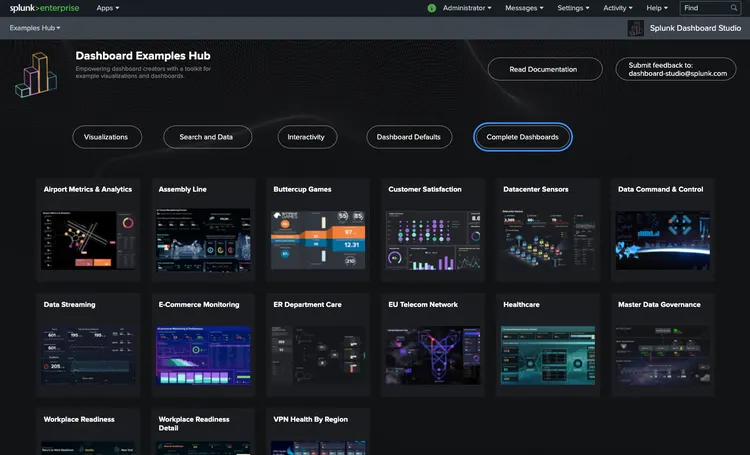Click the Read Documentation button
750x455 pixels.
click(545, 69)
